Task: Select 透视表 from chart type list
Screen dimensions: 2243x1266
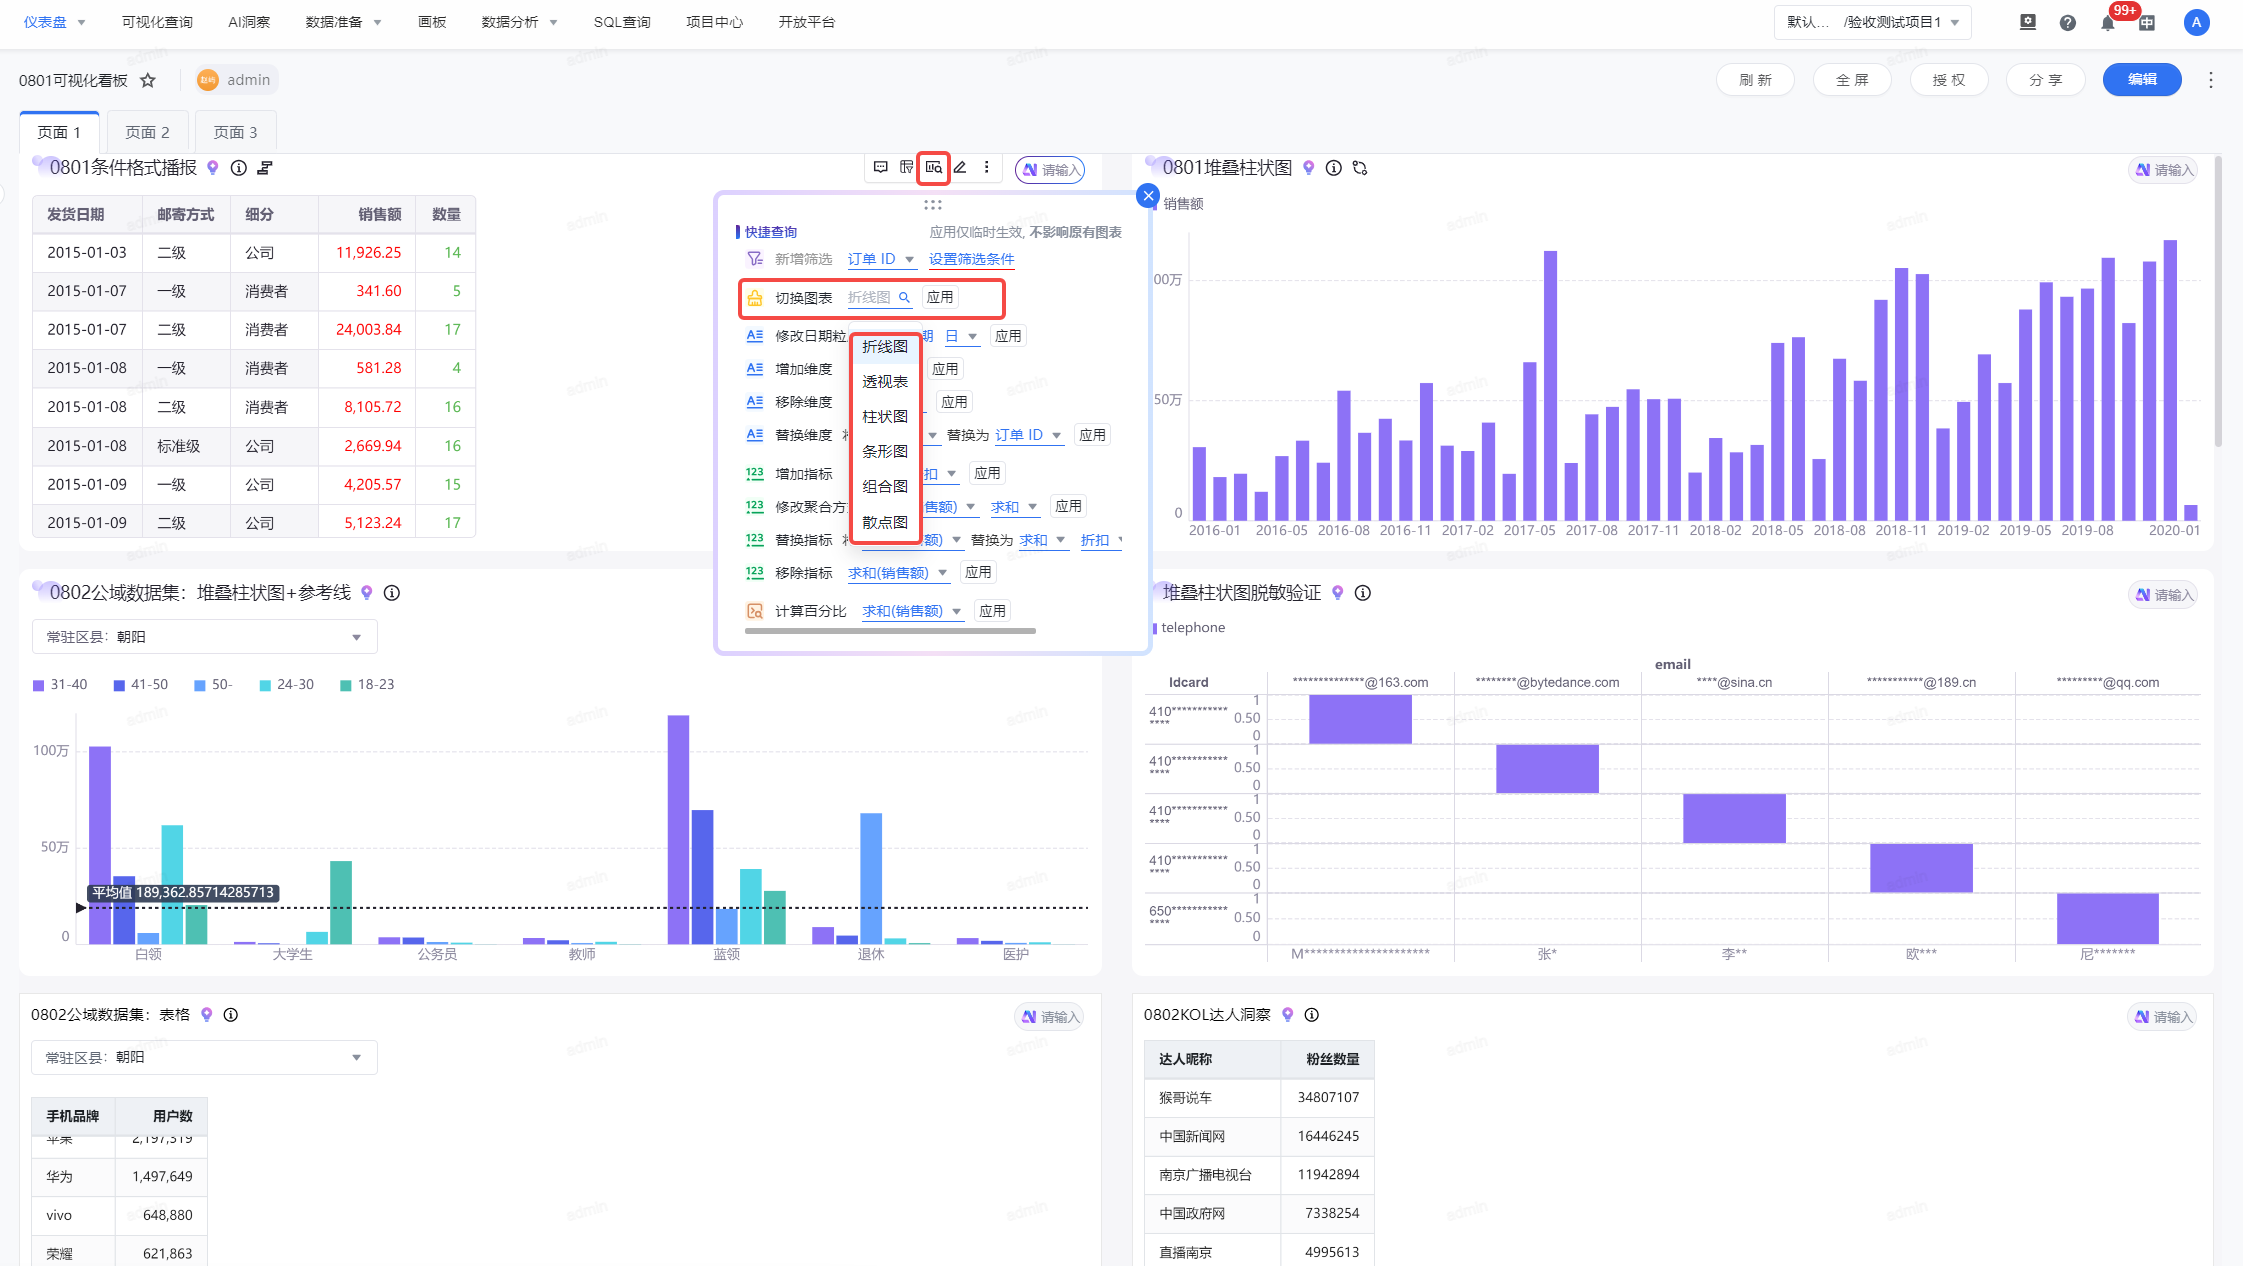Action: pyautogui.click(x=885, y=381)
